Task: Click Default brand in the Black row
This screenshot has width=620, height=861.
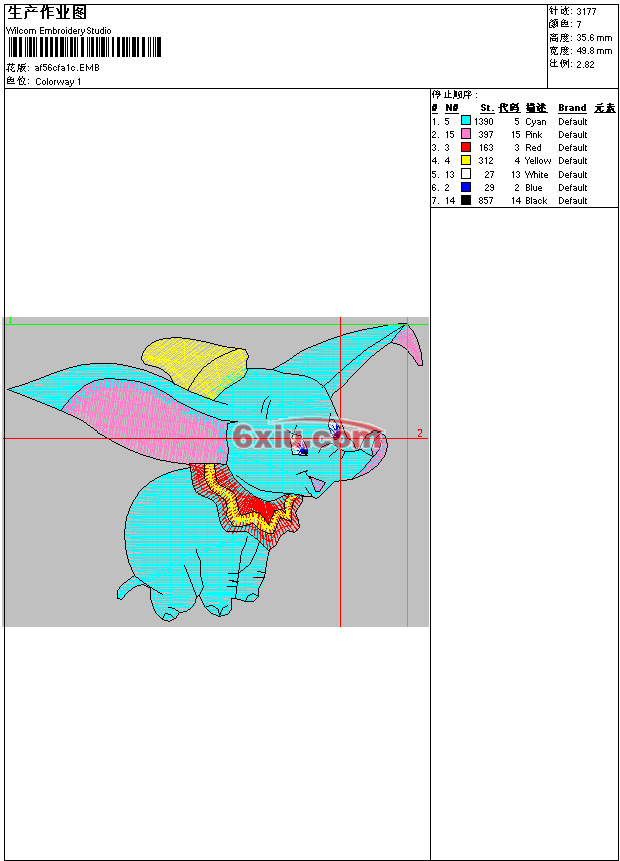Action: pyautogui.click(x=573, y=201)
